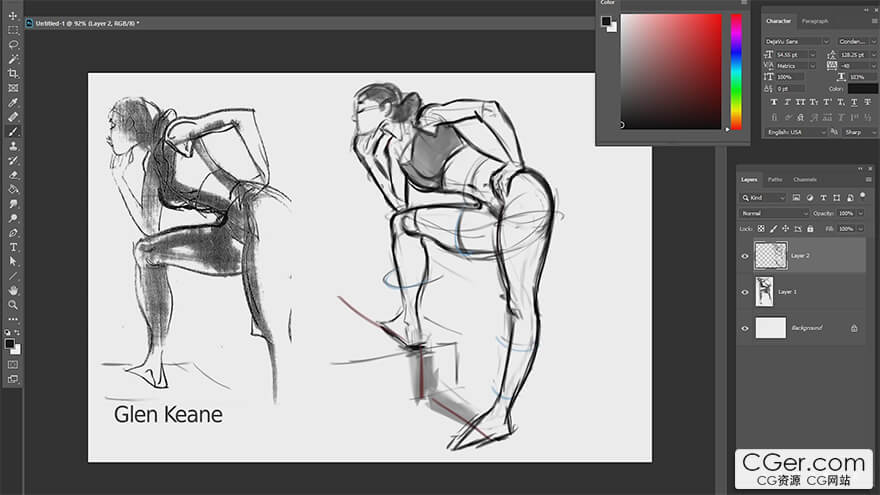Change the screen mode
Viewport: 880px width, 495px height.
tap(13, 379)
